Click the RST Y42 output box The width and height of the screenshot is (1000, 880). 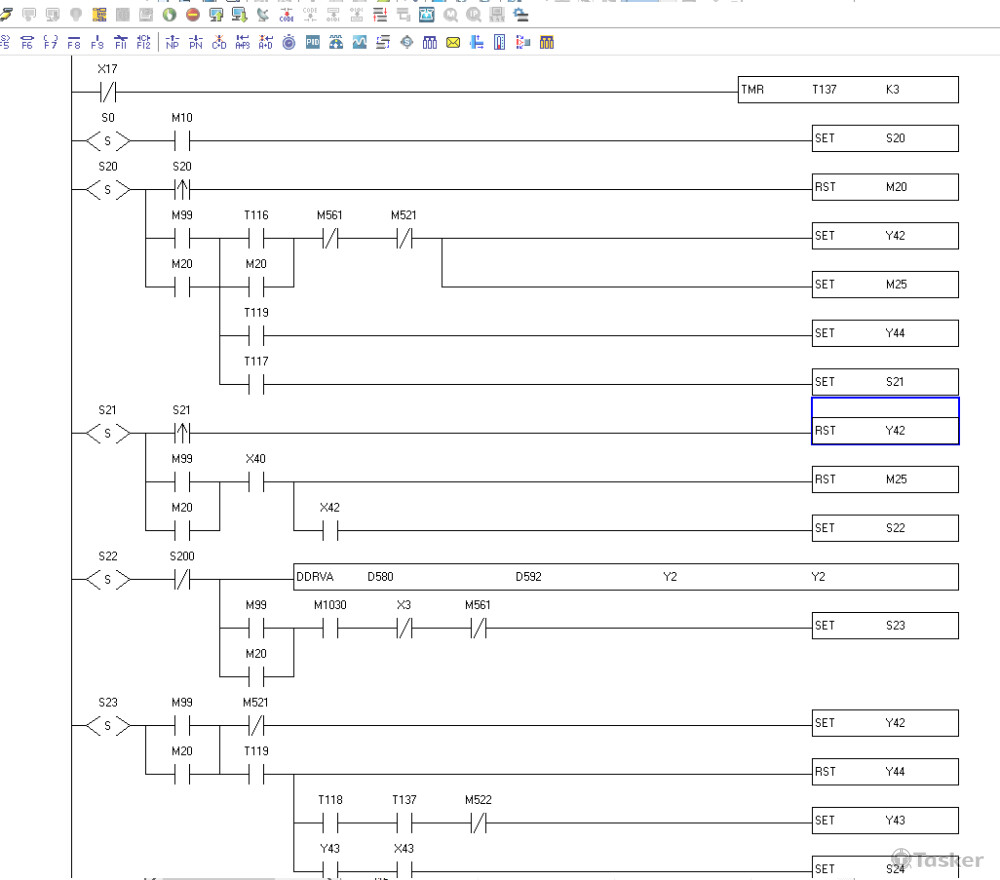884,431
